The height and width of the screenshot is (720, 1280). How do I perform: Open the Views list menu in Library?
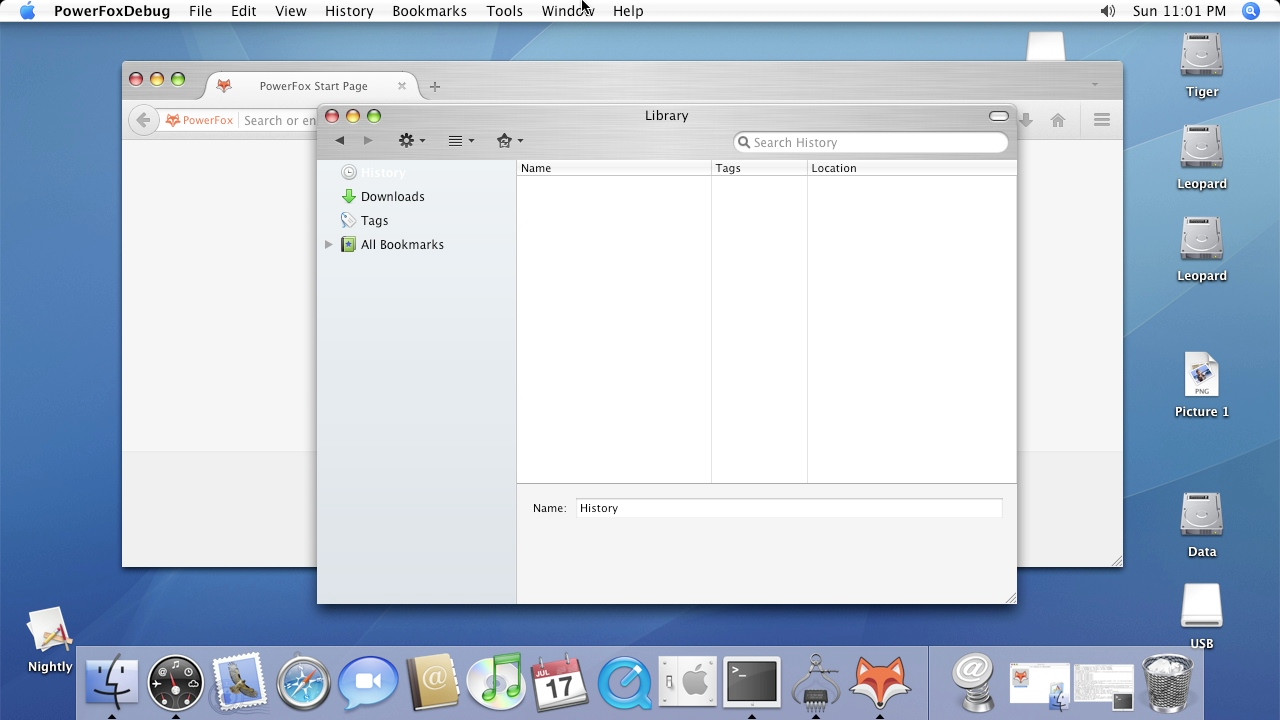(x=461, y=141)
